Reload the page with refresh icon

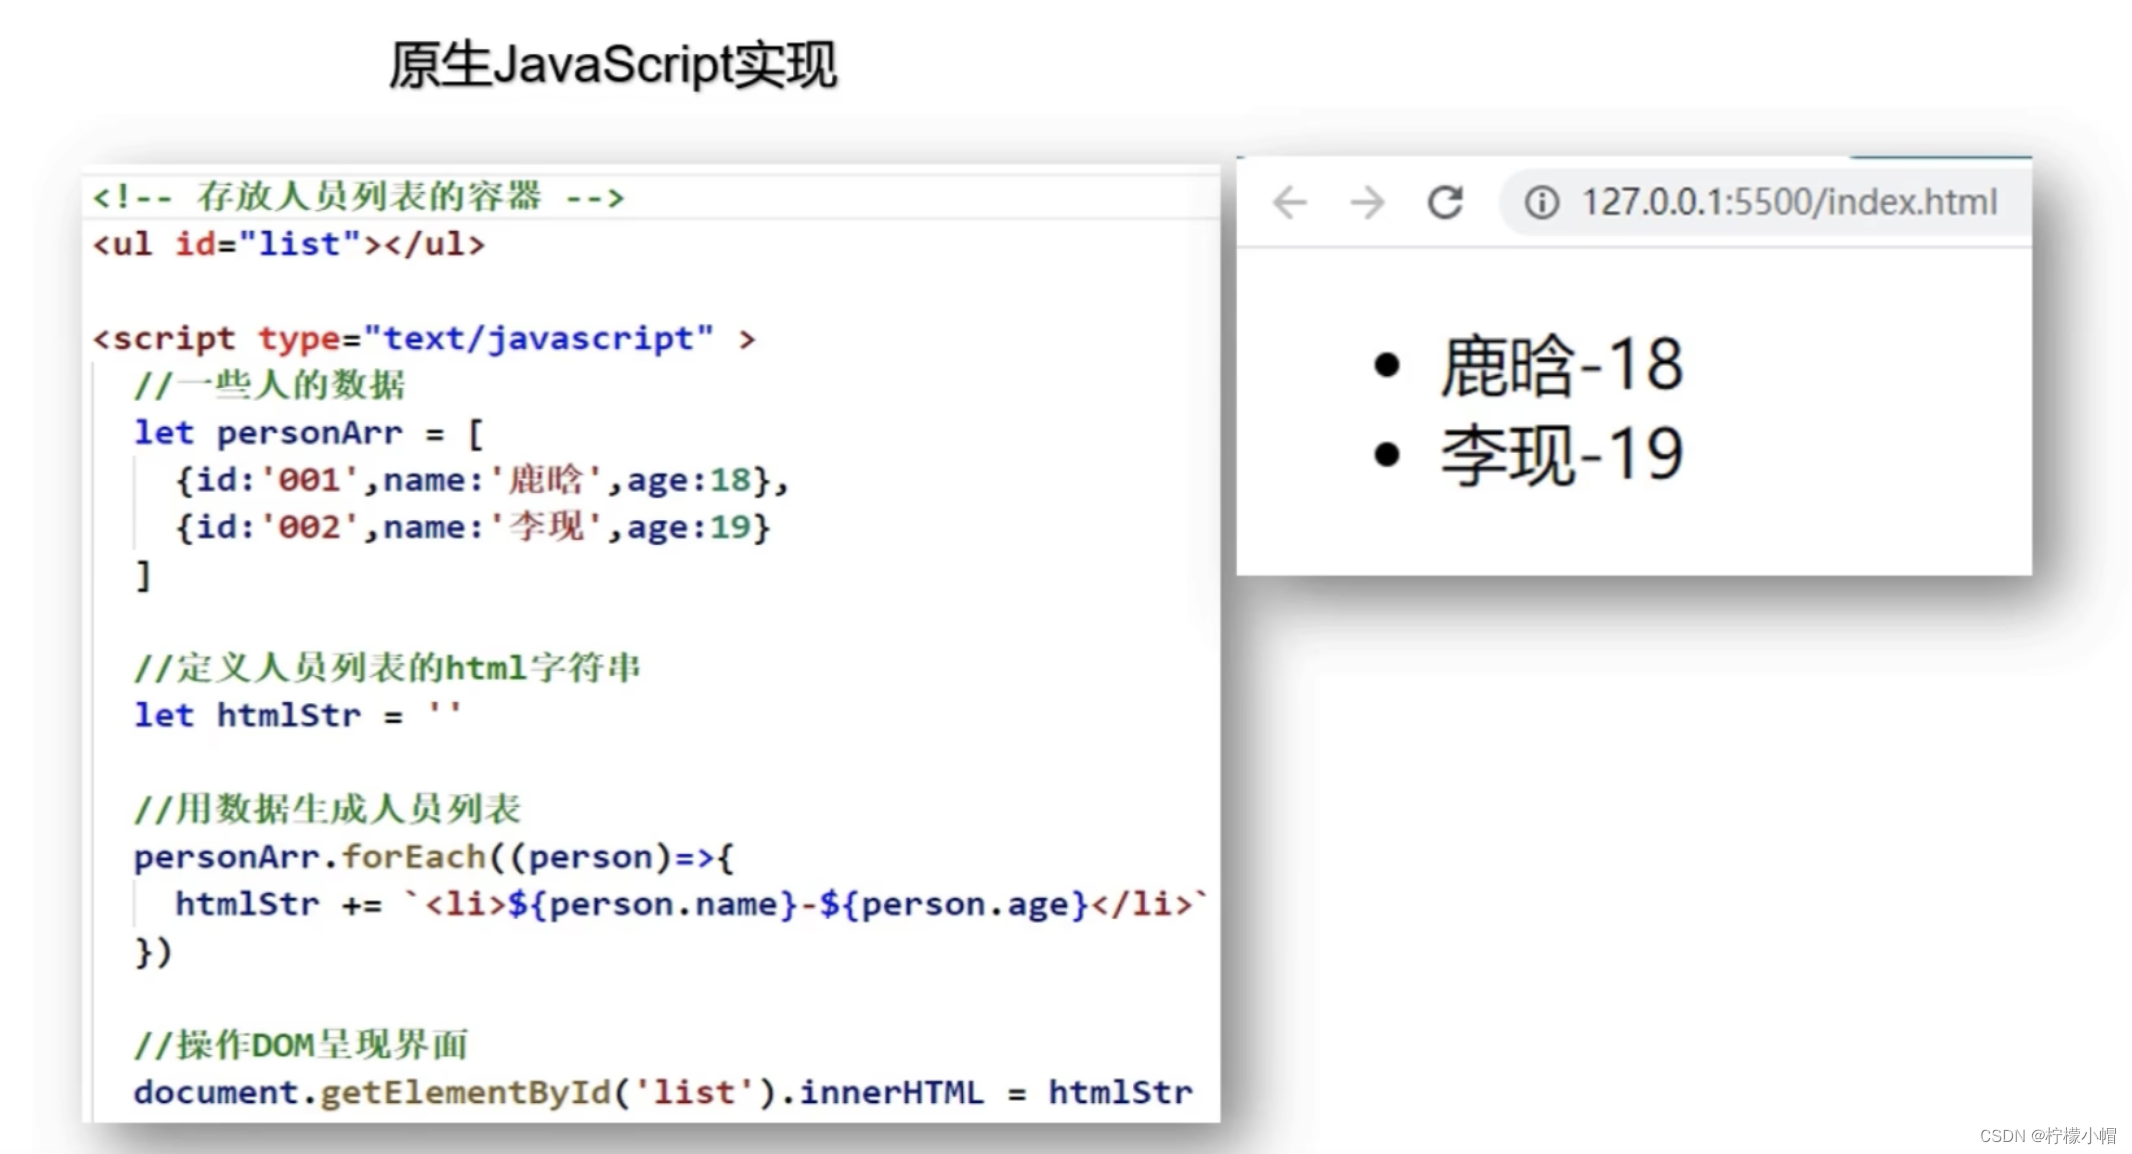coord(1445,203)
